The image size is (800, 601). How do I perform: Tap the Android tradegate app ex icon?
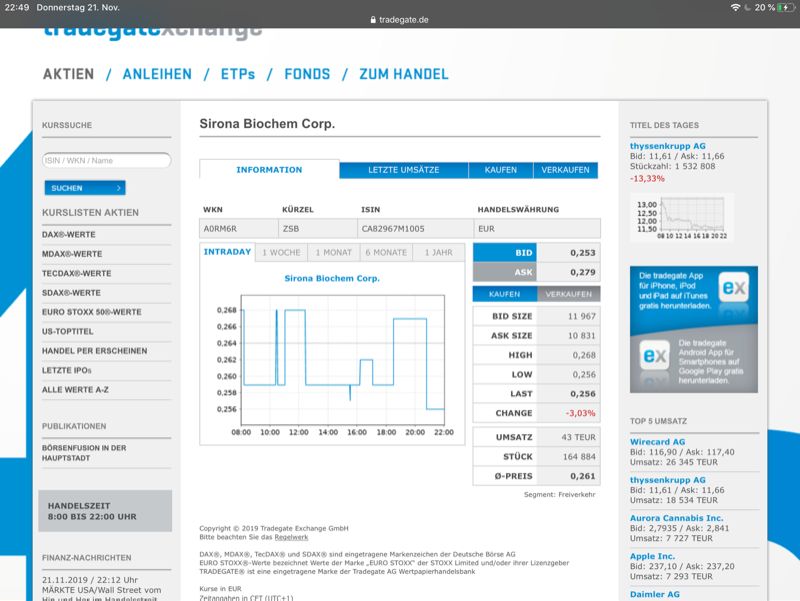click(x=655, y=355)
